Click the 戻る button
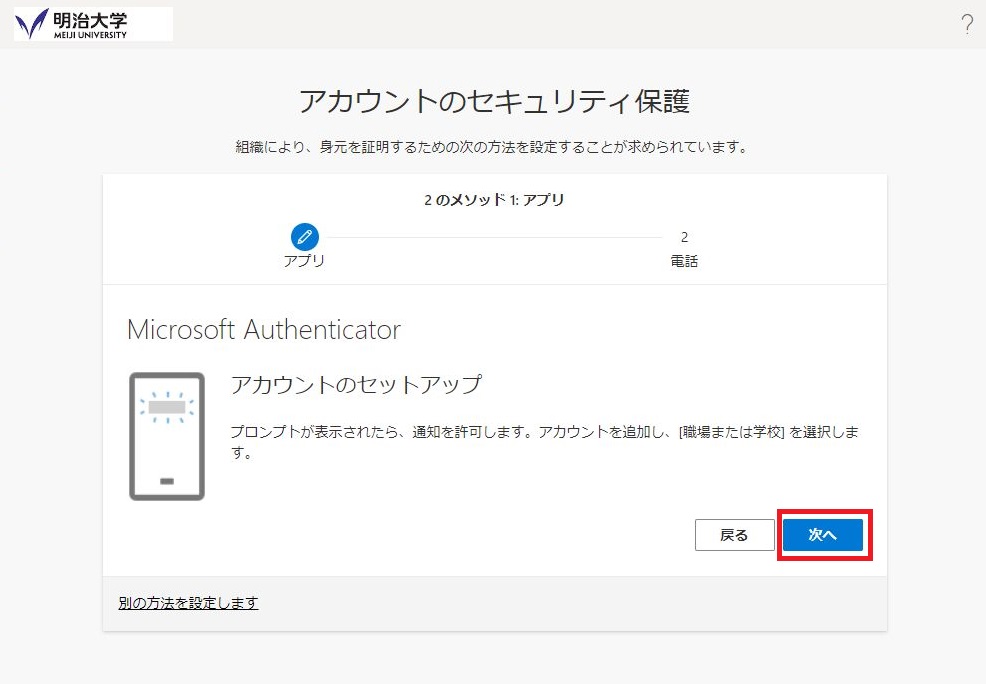This screenshot has width=986, height=684. [734, 535]
